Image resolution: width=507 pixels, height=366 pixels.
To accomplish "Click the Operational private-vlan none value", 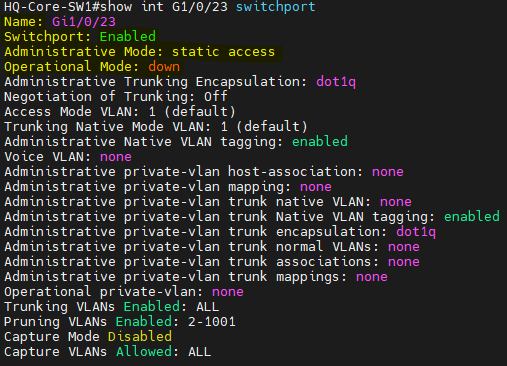I will tap(228, 292).
